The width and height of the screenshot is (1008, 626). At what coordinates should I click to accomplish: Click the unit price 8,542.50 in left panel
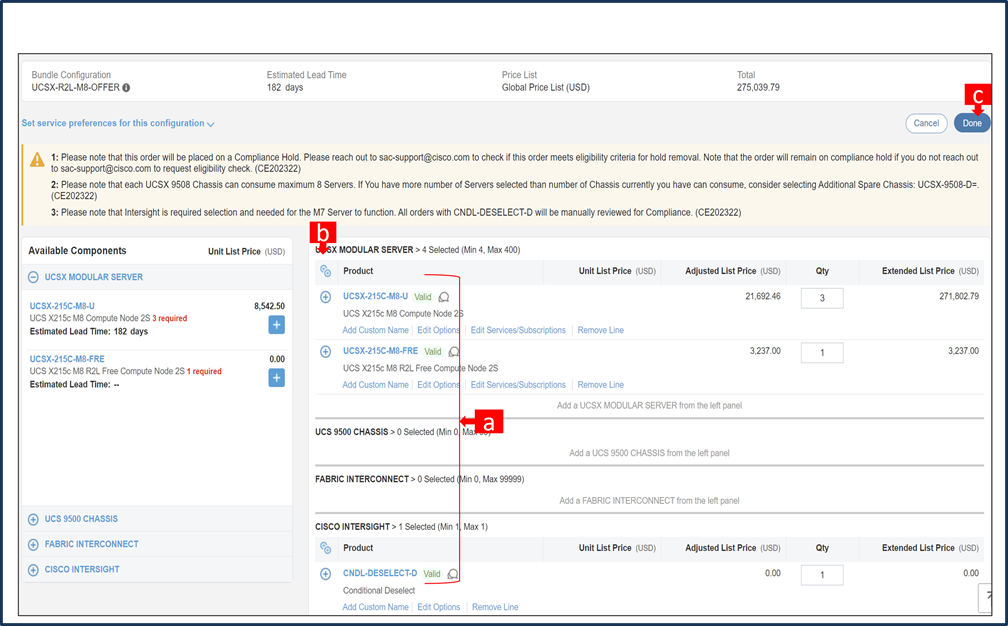point(269,307)
